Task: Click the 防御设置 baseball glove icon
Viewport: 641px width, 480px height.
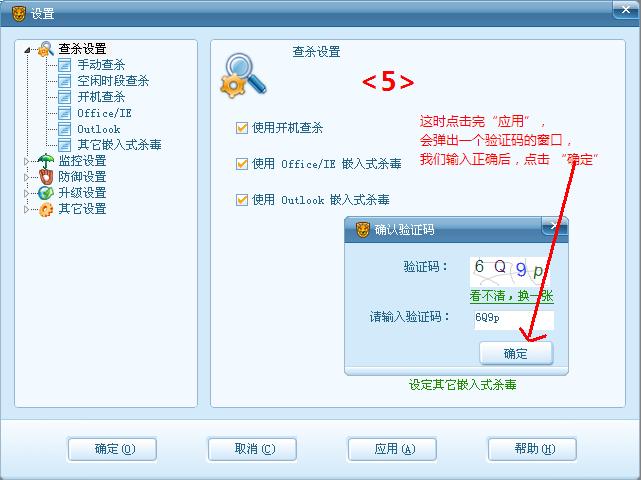Action: 46,177
